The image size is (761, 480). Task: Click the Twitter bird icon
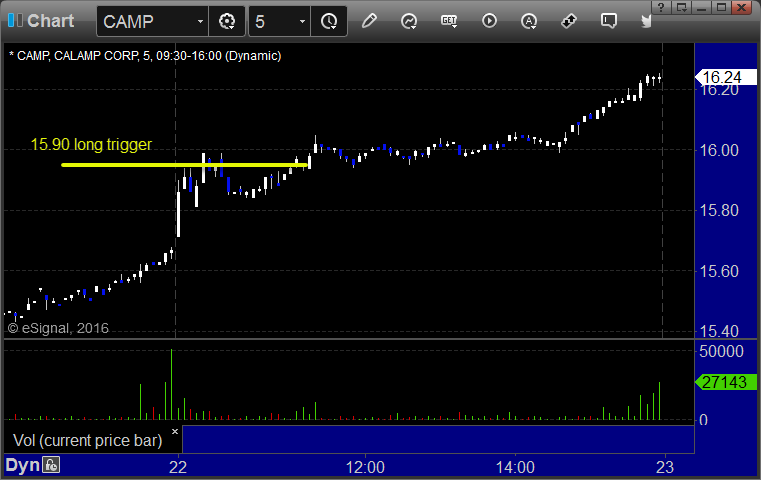pos(646,21)
